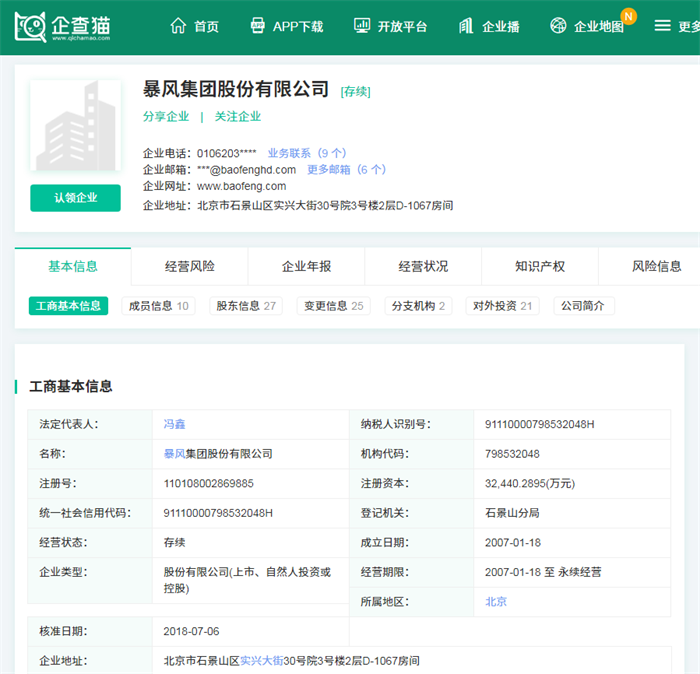Open 股东信息 27 sub-tab
This screenshot has height=674, width=700.
246,306
